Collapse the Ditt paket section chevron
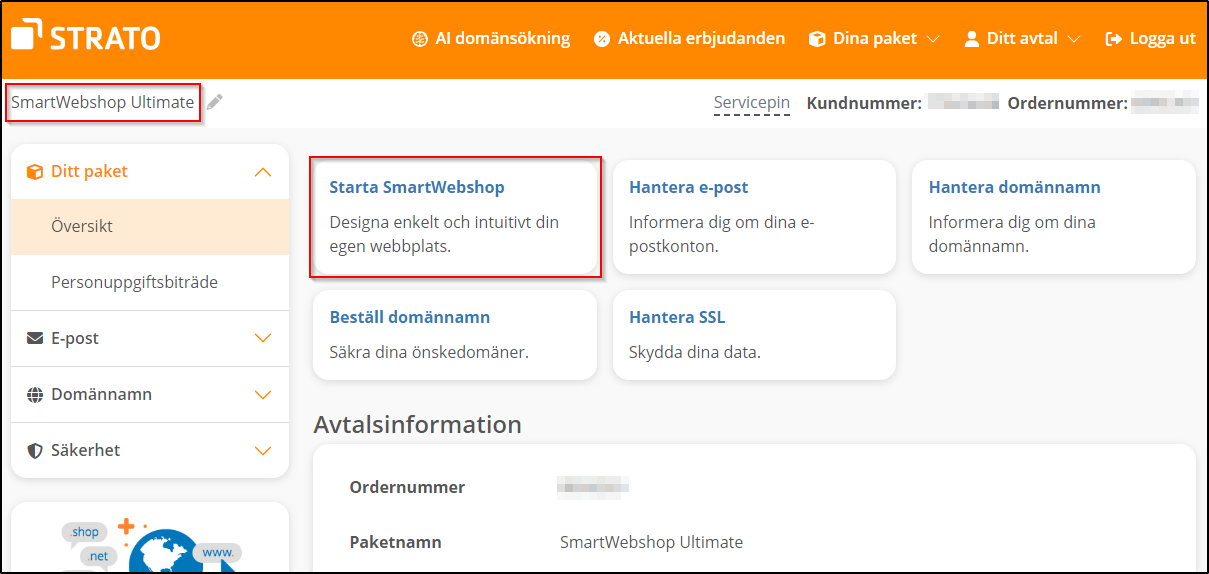 [263, 172]
